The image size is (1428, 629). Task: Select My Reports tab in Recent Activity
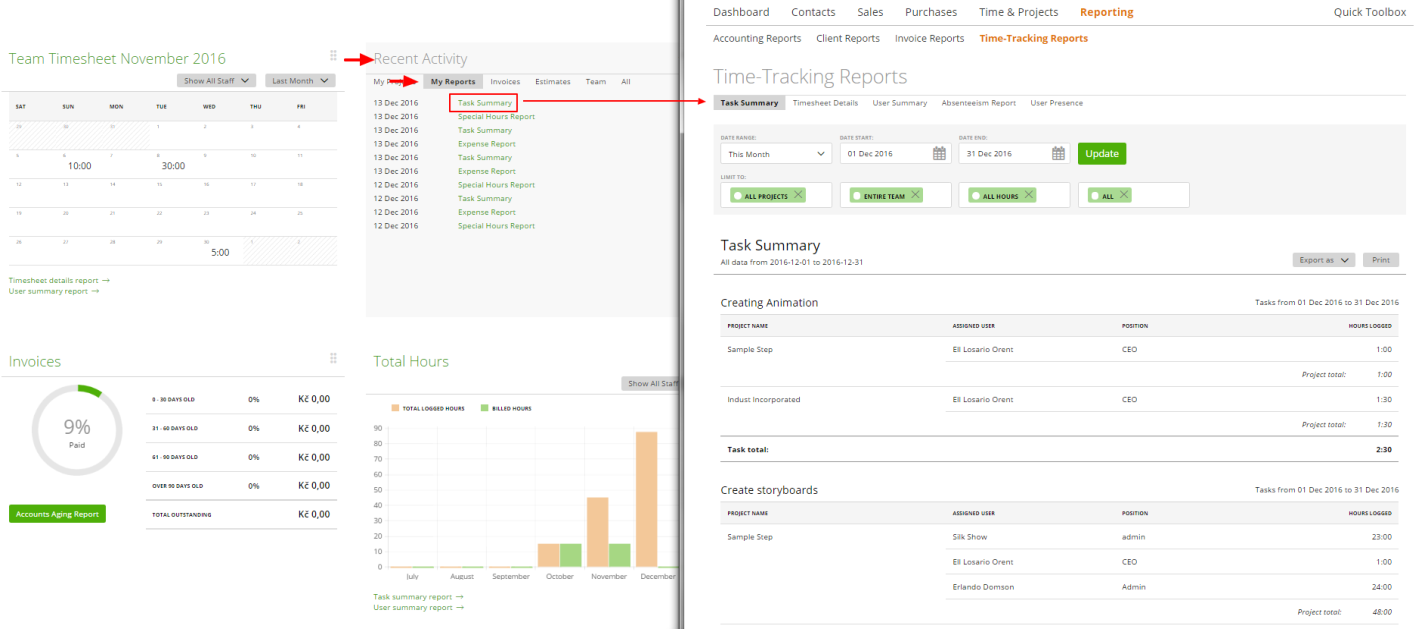point(453,82)
